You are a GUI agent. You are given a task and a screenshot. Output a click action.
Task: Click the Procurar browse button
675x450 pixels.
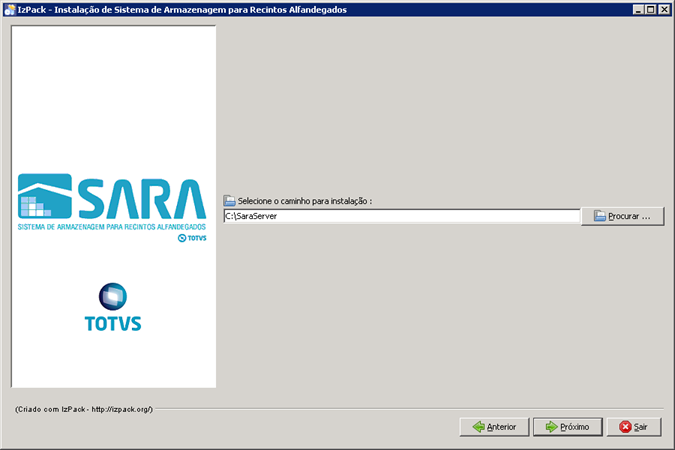point(622,216)
